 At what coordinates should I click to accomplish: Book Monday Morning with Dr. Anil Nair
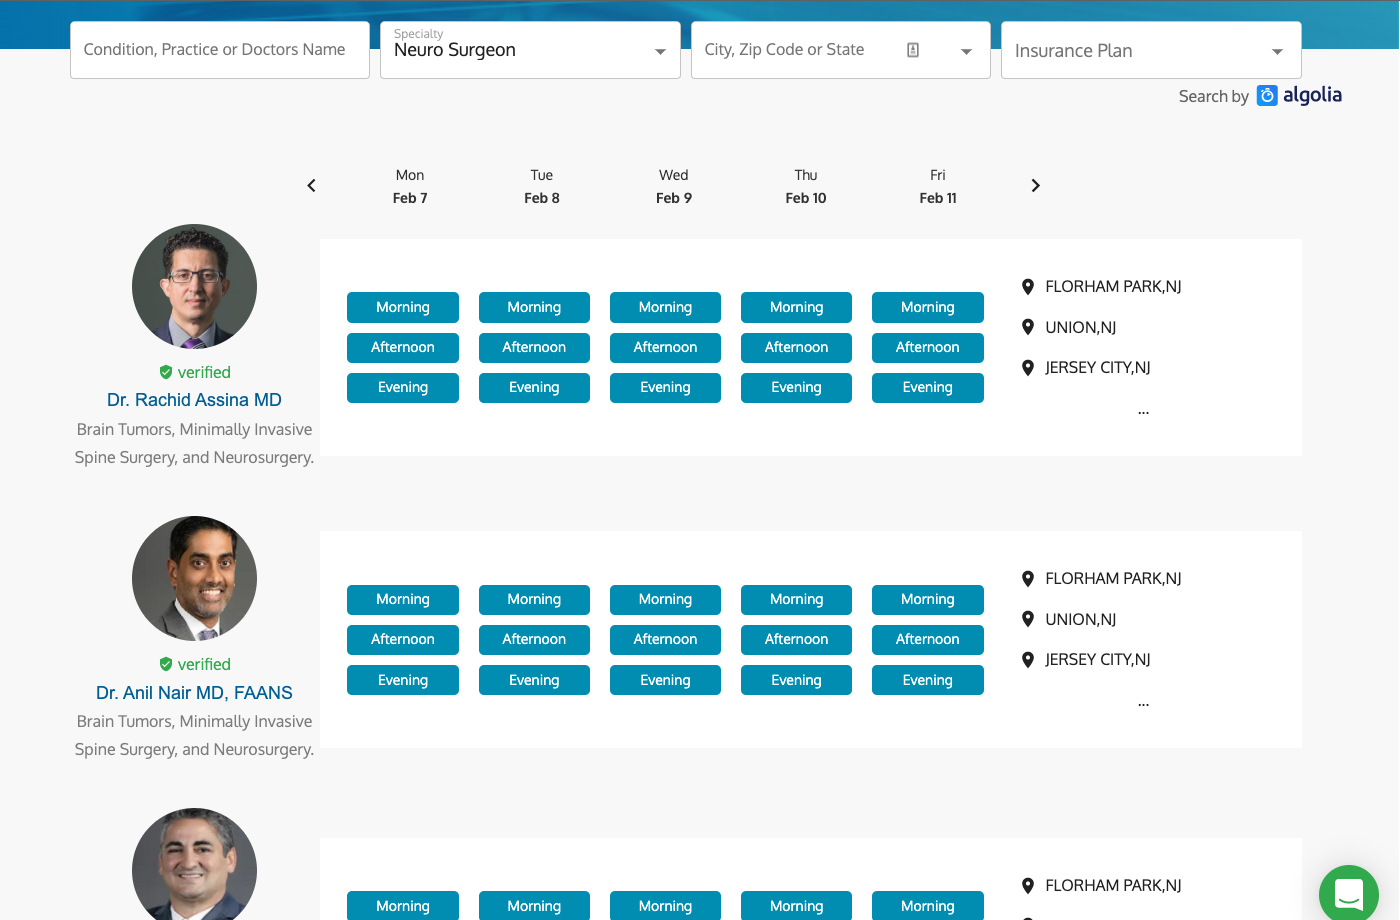[x=403, y=599]
